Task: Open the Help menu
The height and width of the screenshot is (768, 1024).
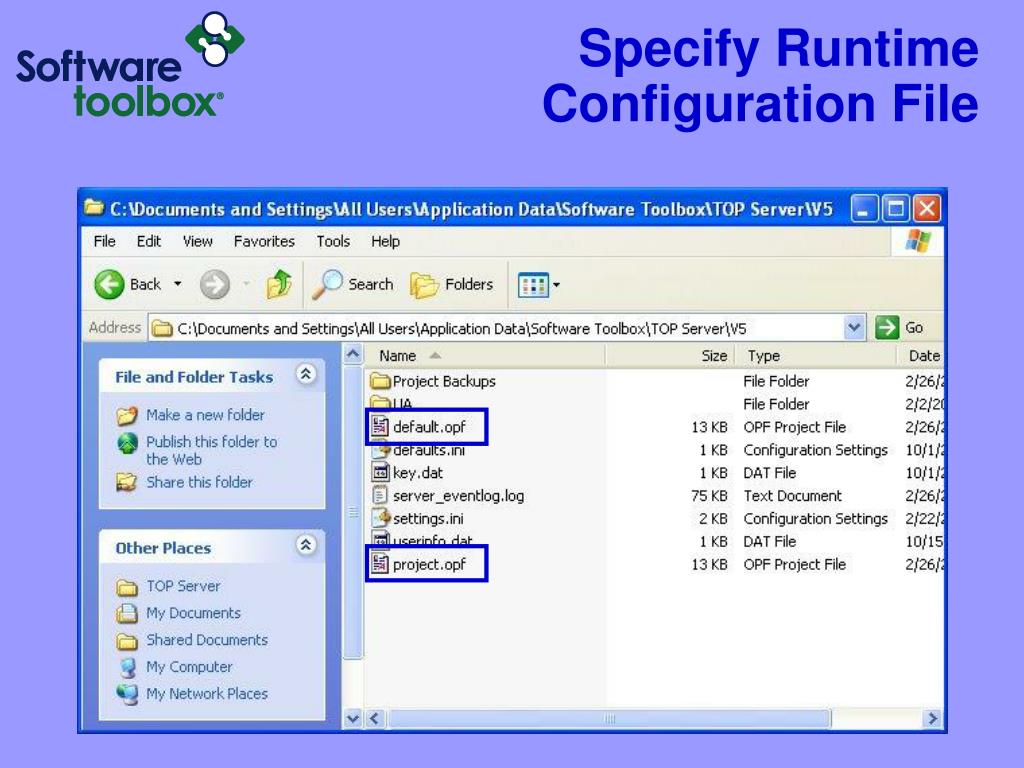Action: coord(385,242)
